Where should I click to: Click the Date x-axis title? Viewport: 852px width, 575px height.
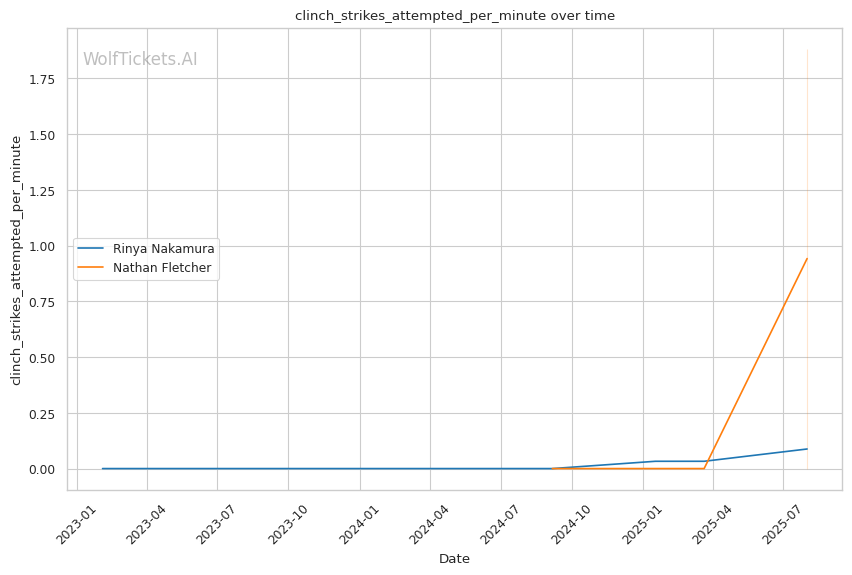[454, 559]
